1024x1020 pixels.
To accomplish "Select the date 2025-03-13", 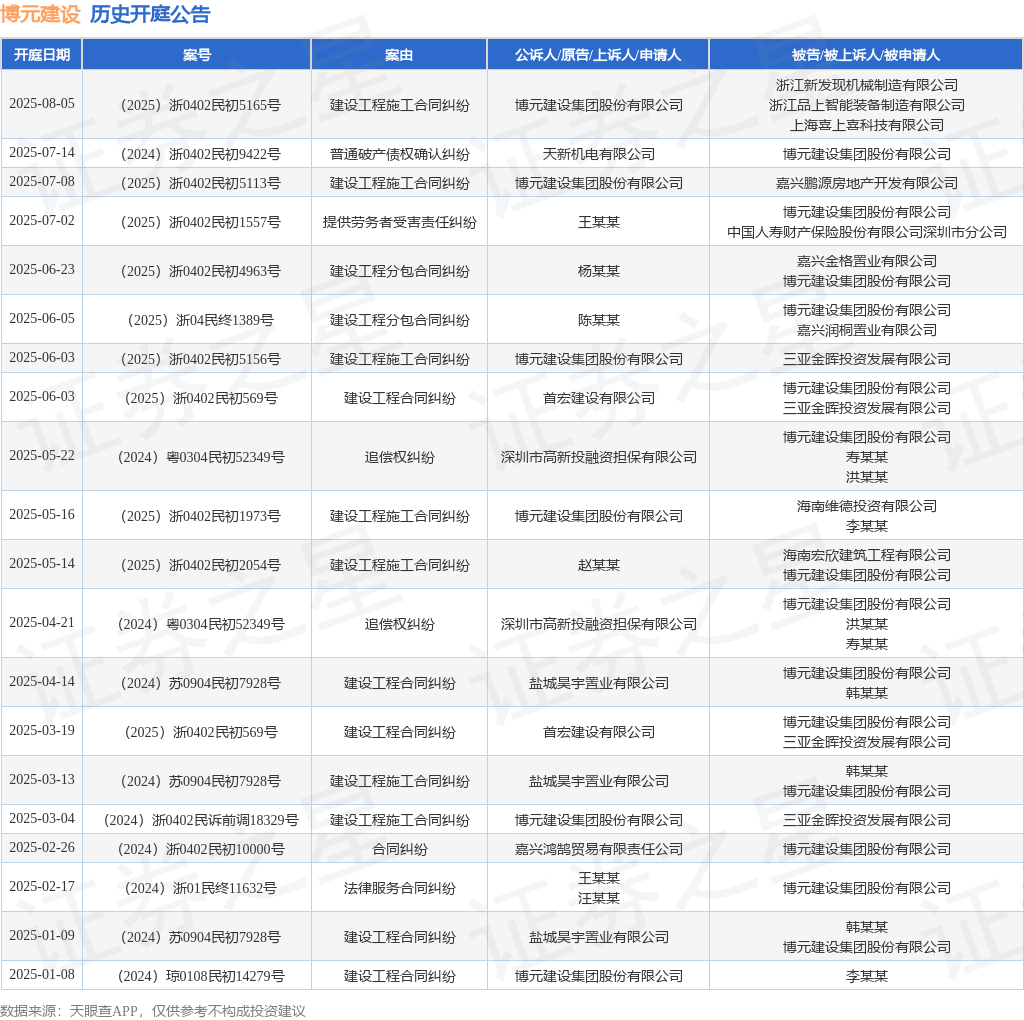I will [42, 780].
